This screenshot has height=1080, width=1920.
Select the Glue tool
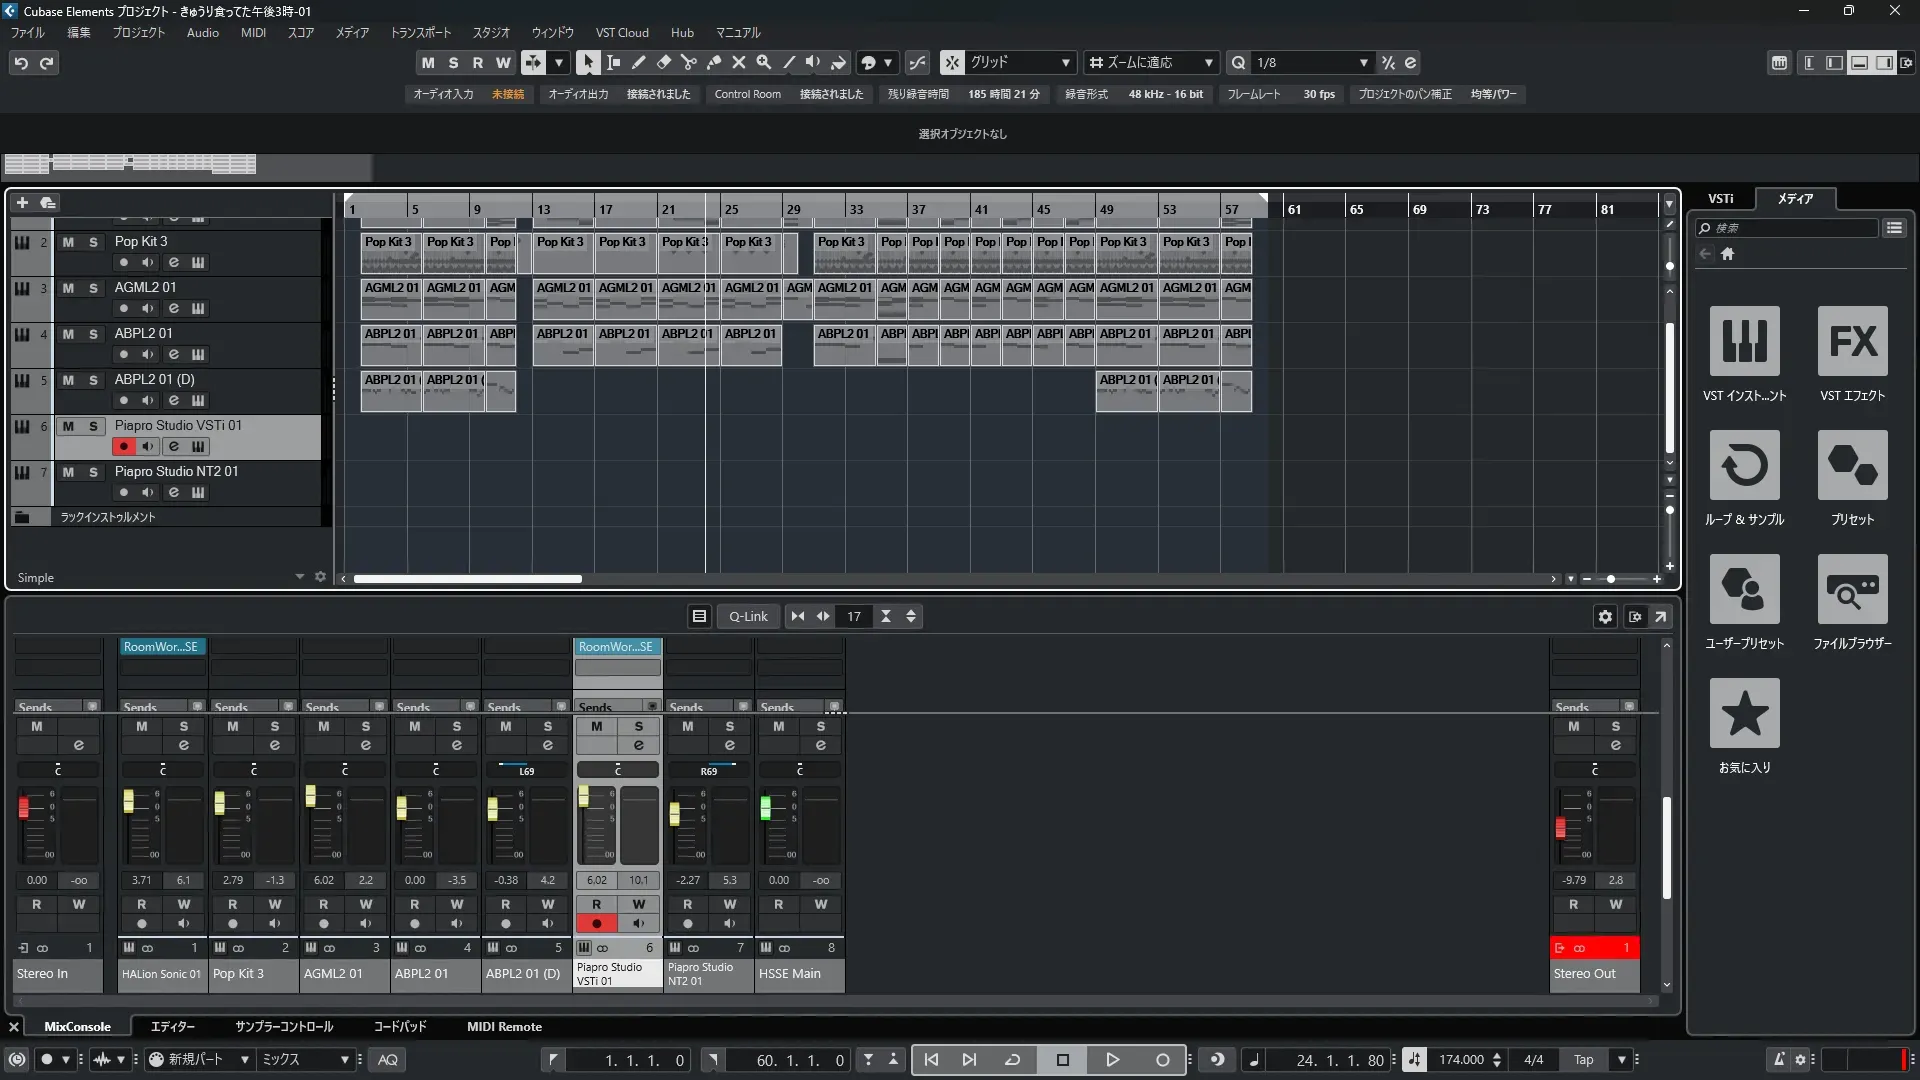[713, 62]
